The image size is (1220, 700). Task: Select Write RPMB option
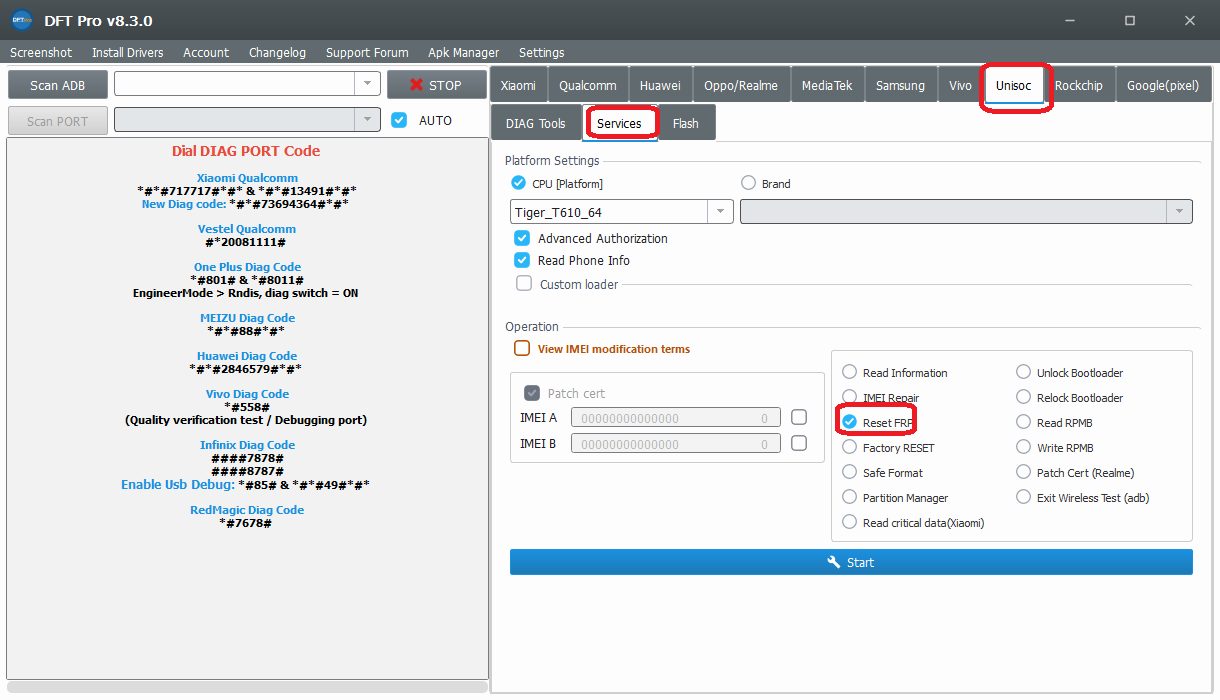1024,447
